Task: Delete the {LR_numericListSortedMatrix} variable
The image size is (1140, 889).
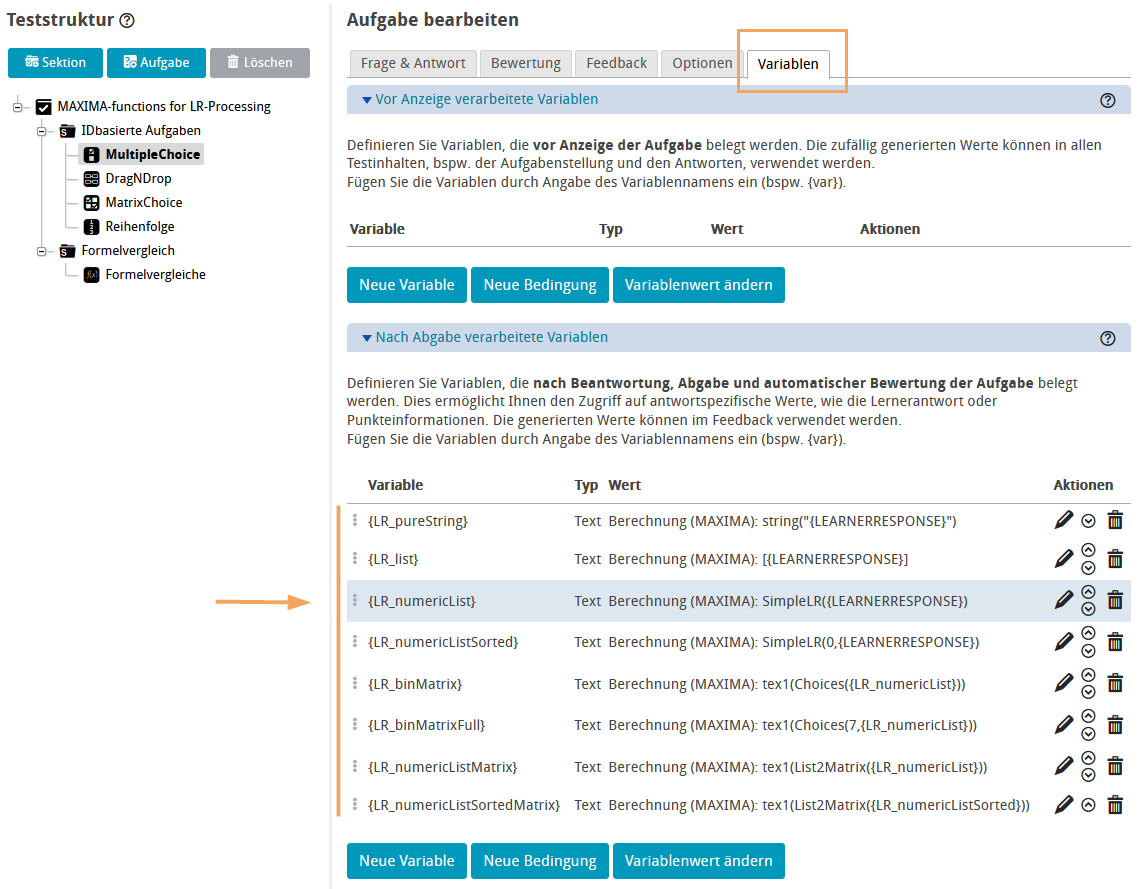Action: click(1115, 805)
